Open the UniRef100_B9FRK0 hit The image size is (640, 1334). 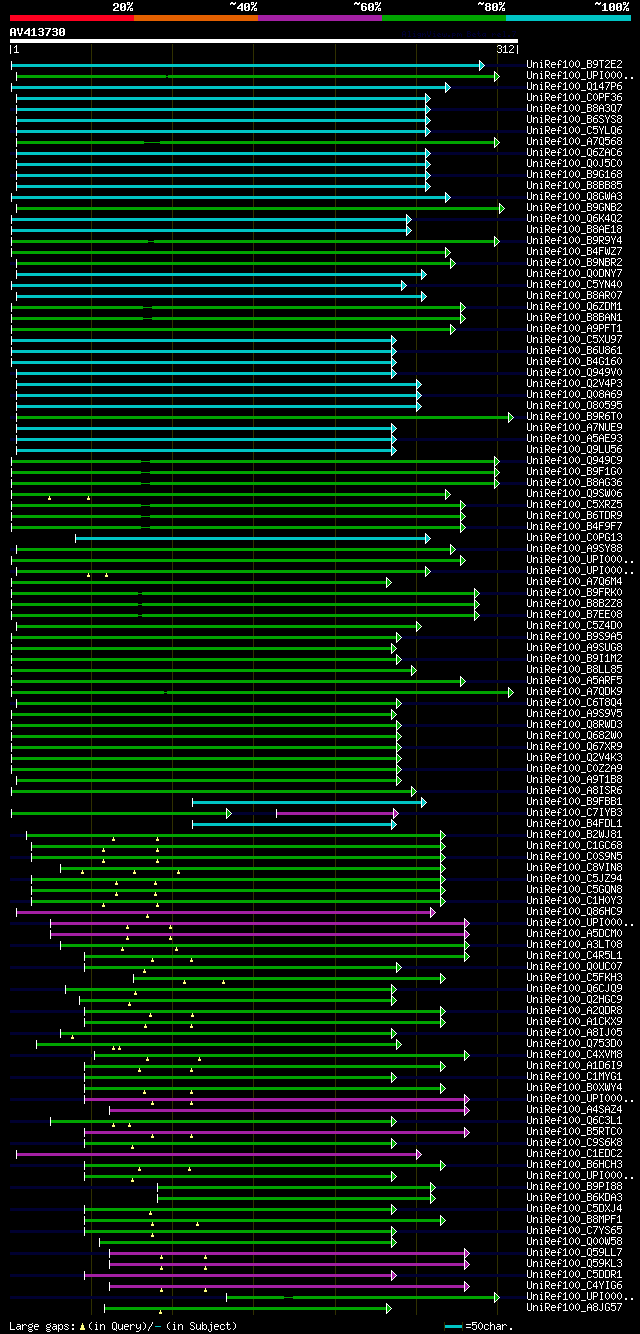point(575,593)
